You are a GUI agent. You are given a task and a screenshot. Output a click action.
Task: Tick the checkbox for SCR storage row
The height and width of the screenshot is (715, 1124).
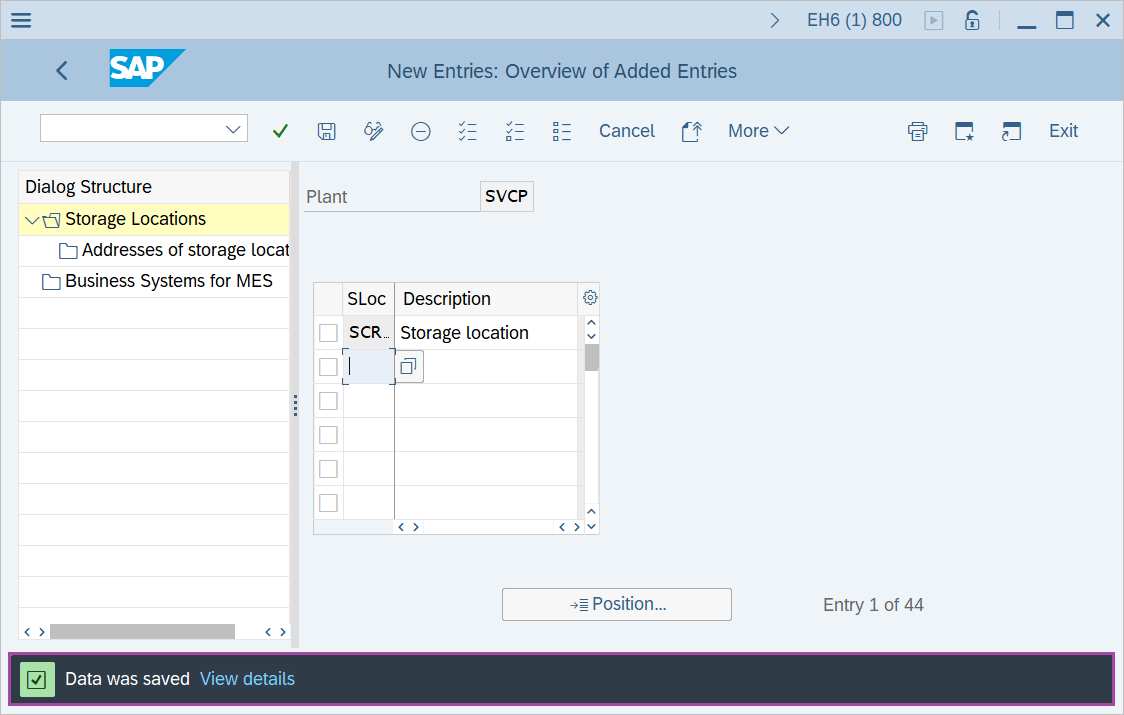(x=328, y=333)
